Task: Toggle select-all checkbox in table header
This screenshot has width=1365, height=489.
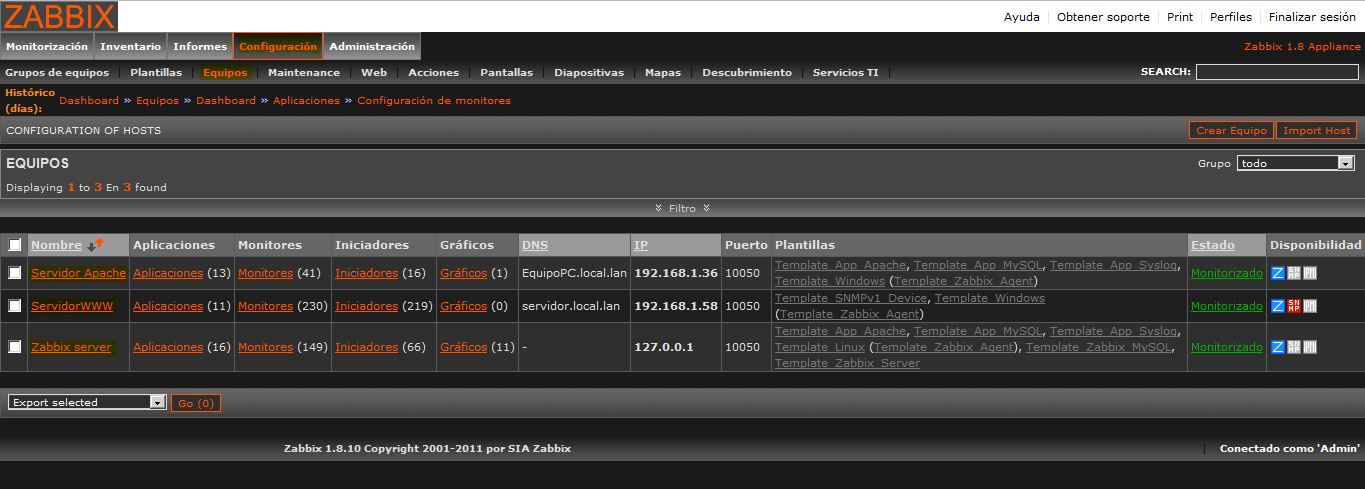Action: click(15, 245)
